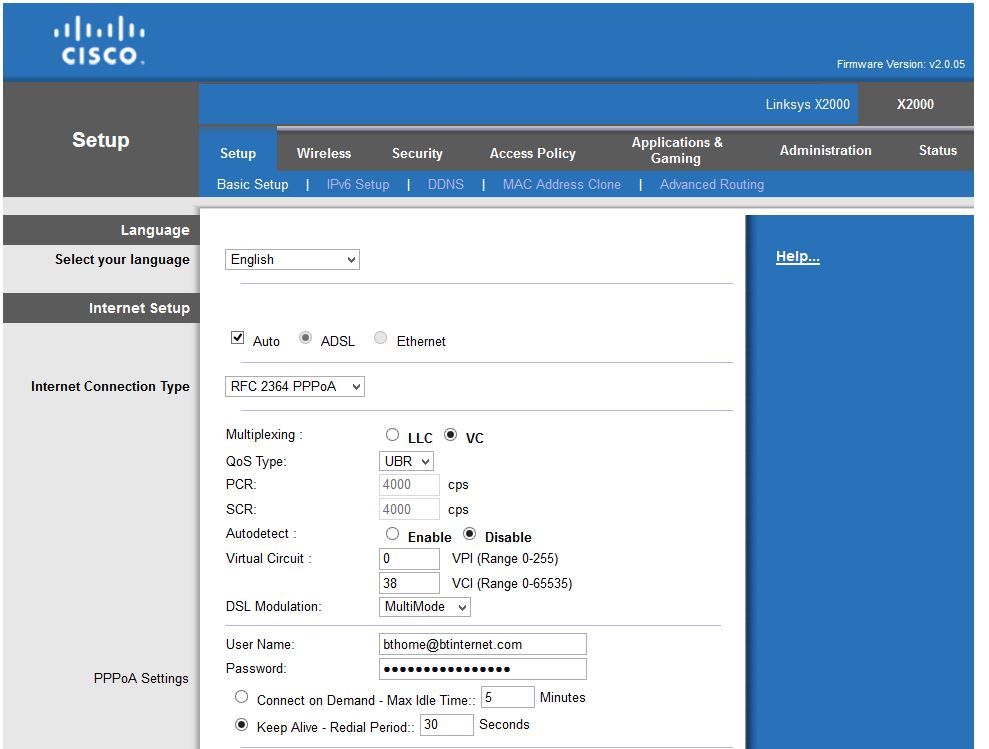Click the Password field
Image resolution: width=989 pixels, height=749 pixels.
(x=483, y=669)
